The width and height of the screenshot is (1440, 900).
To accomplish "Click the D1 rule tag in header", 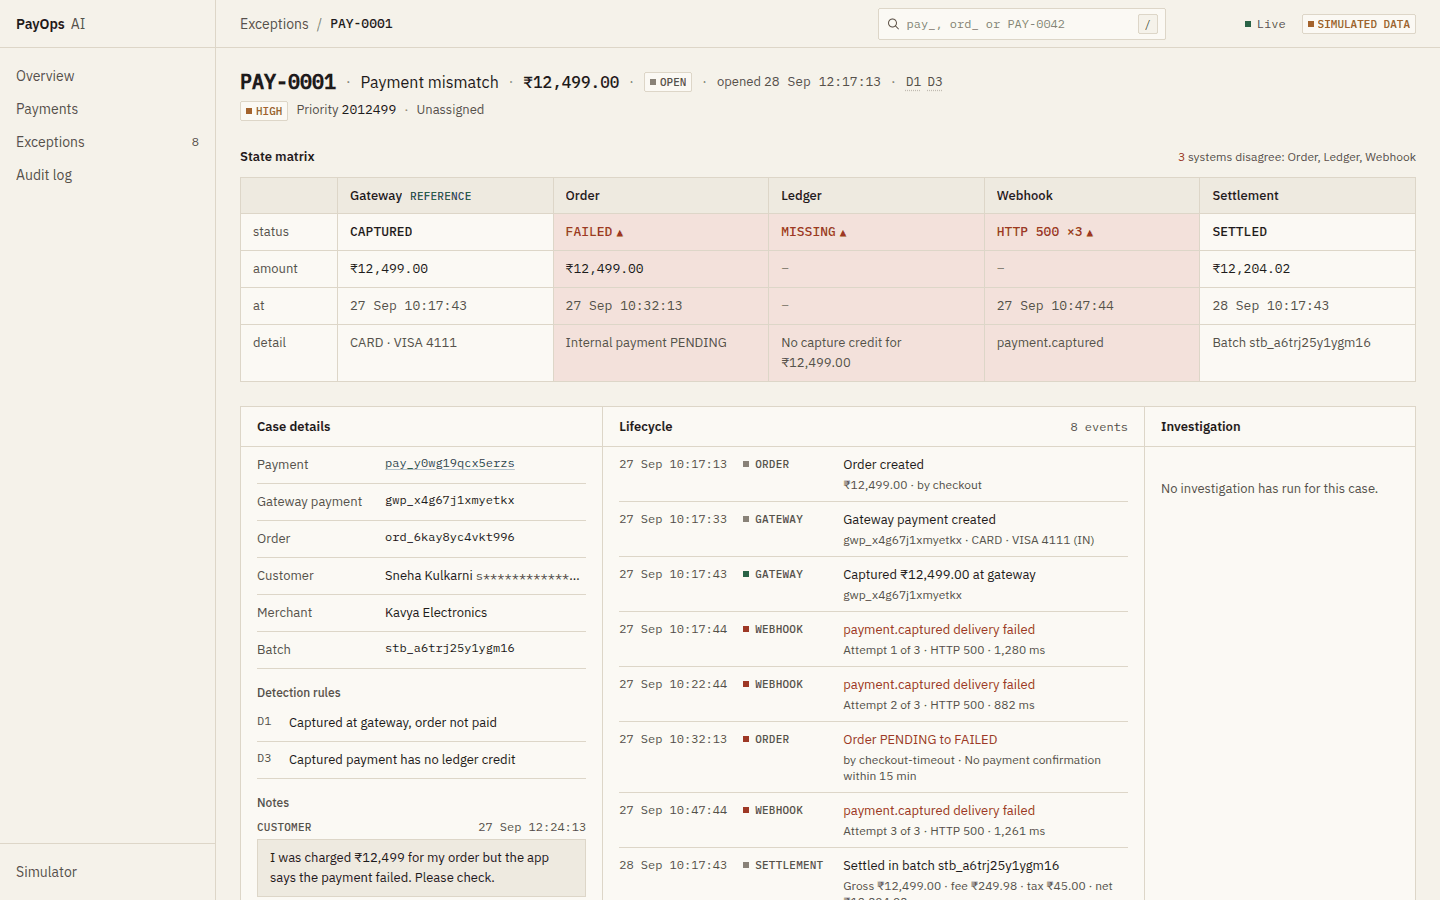I will (x=913, y=82).
